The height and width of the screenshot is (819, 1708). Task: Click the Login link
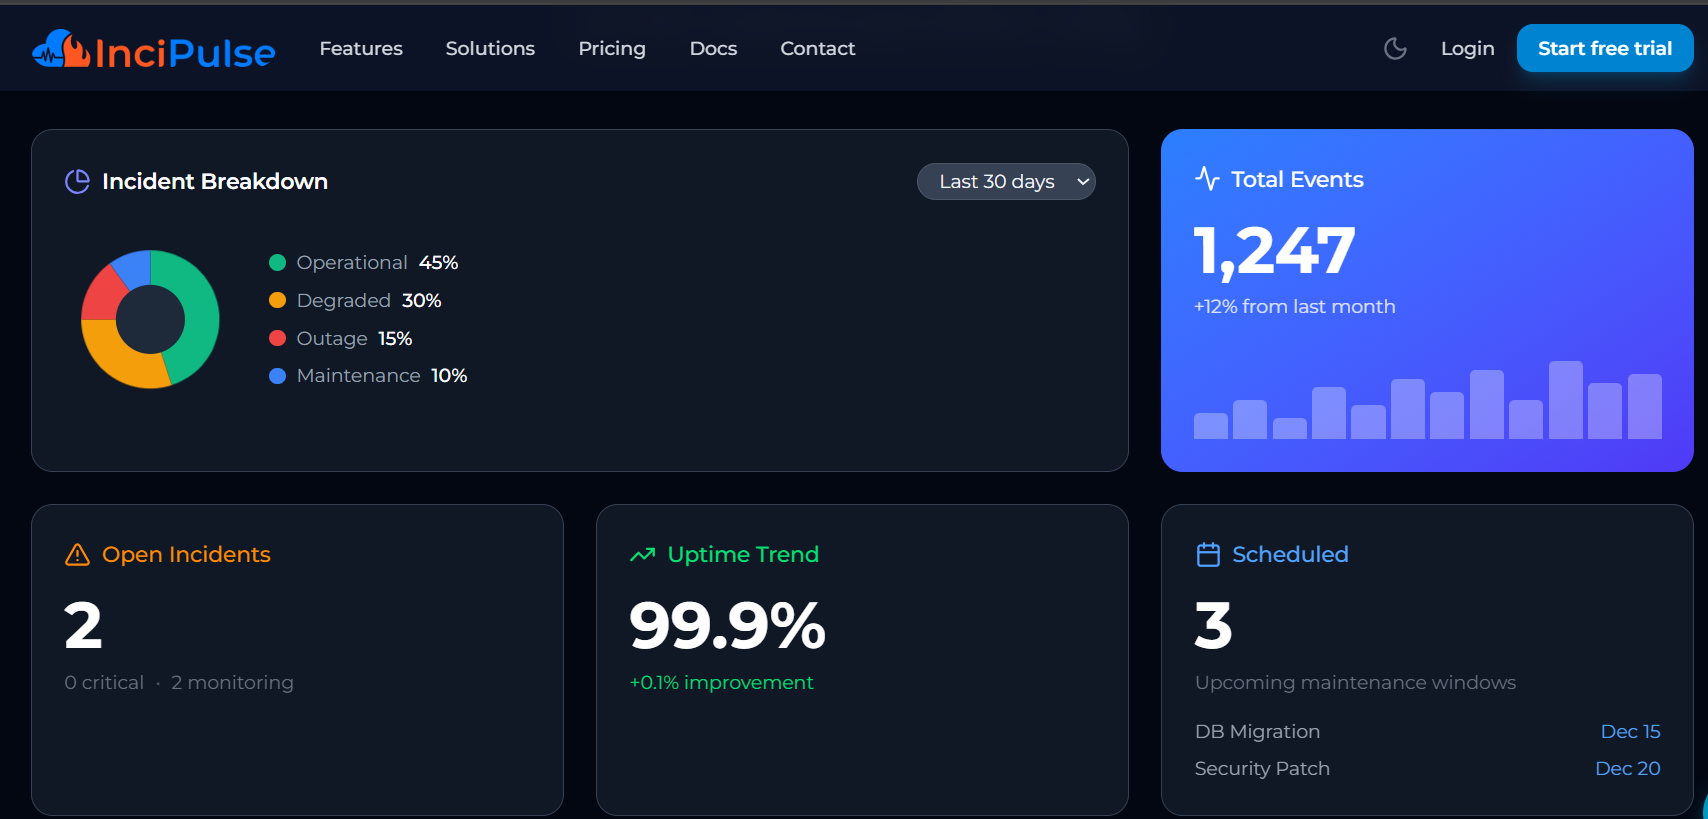tap(1467, 49)
